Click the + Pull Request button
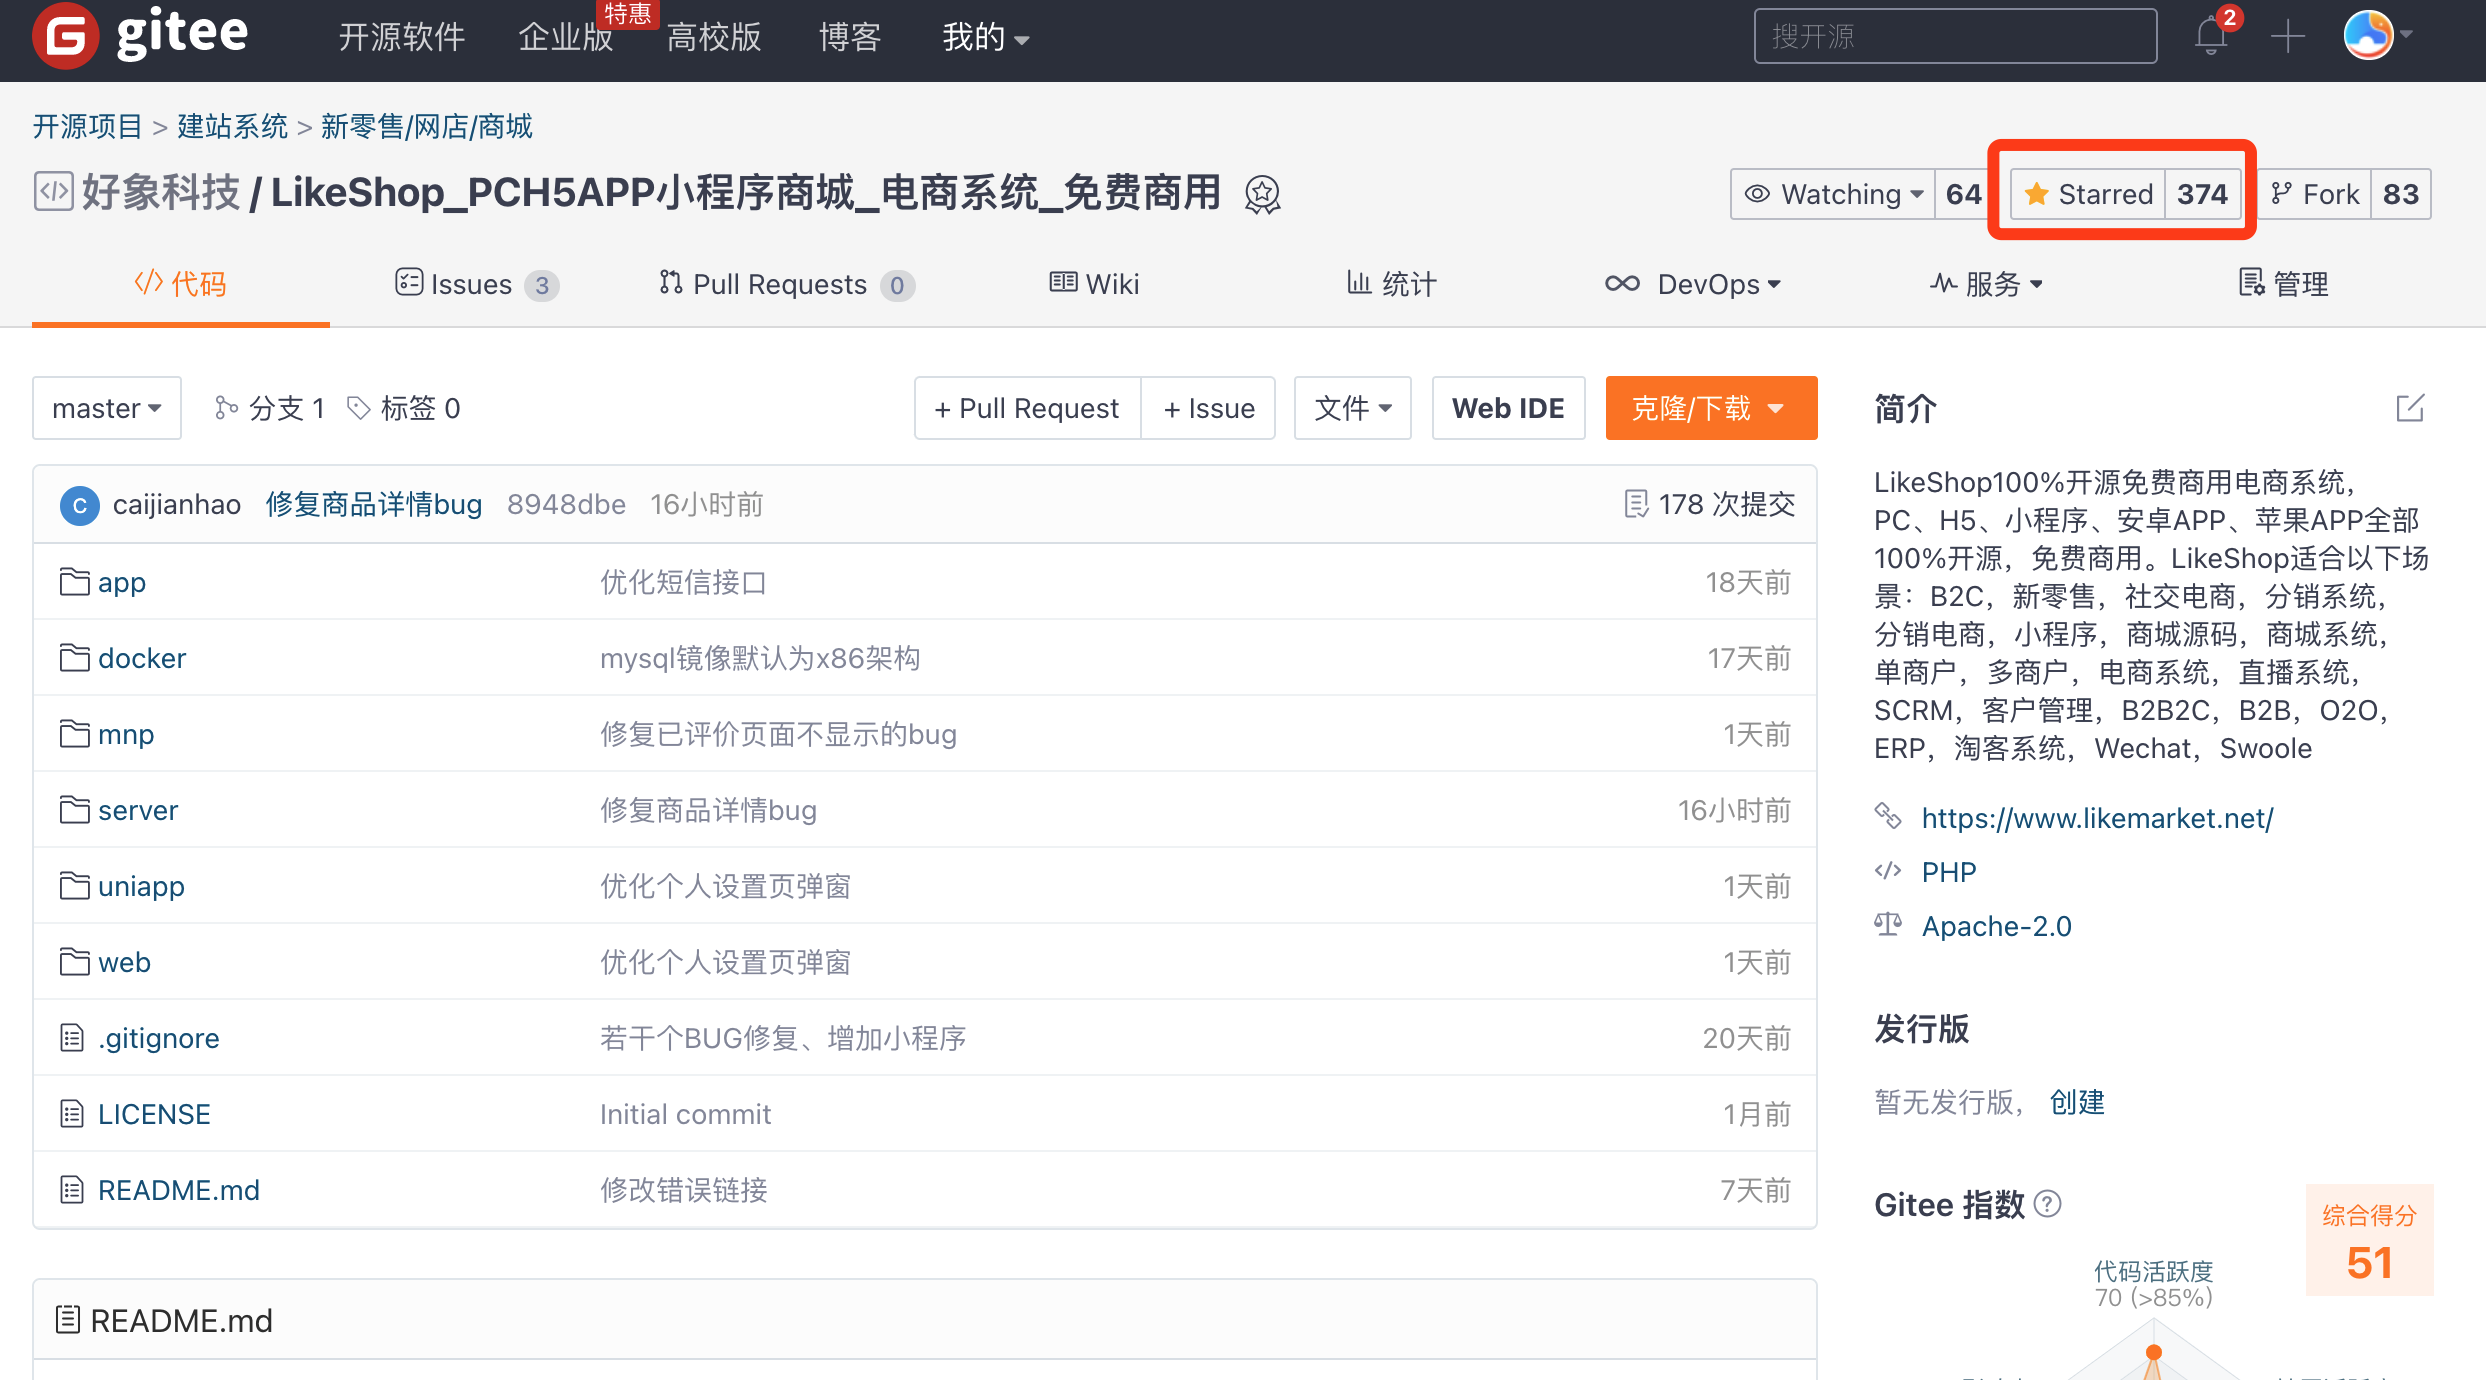 pos(1027,408)
